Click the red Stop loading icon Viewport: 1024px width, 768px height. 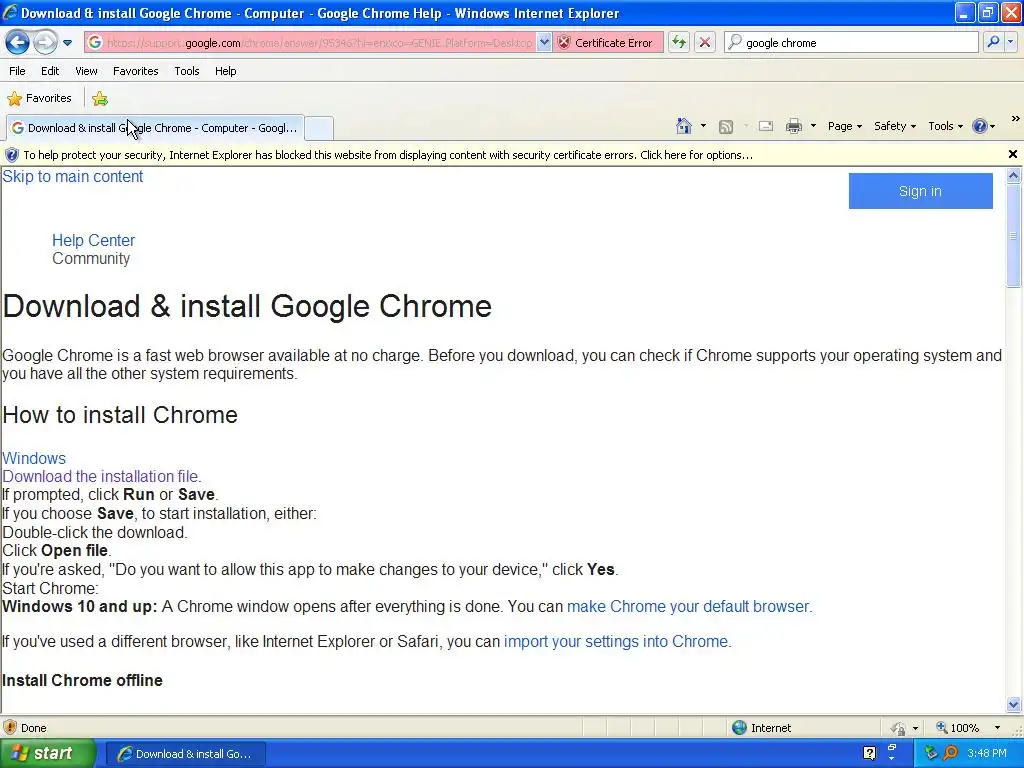705,43
